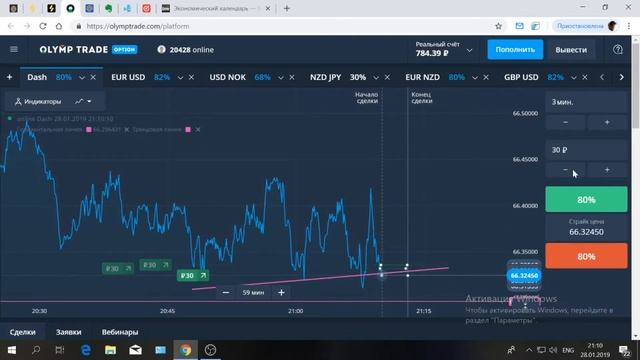640x360 pixels.
Task: Zoom out chart timeframe with minus
Action: [x=226, y=292]
